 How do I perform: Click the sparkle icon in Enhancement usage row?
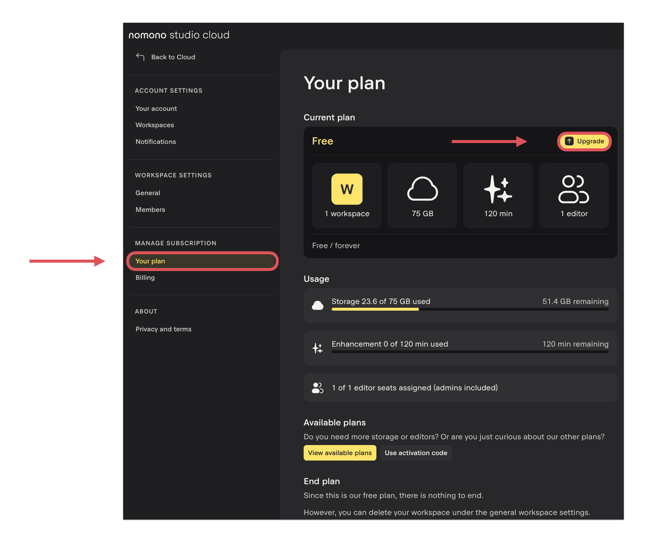[x=318, y=348]
